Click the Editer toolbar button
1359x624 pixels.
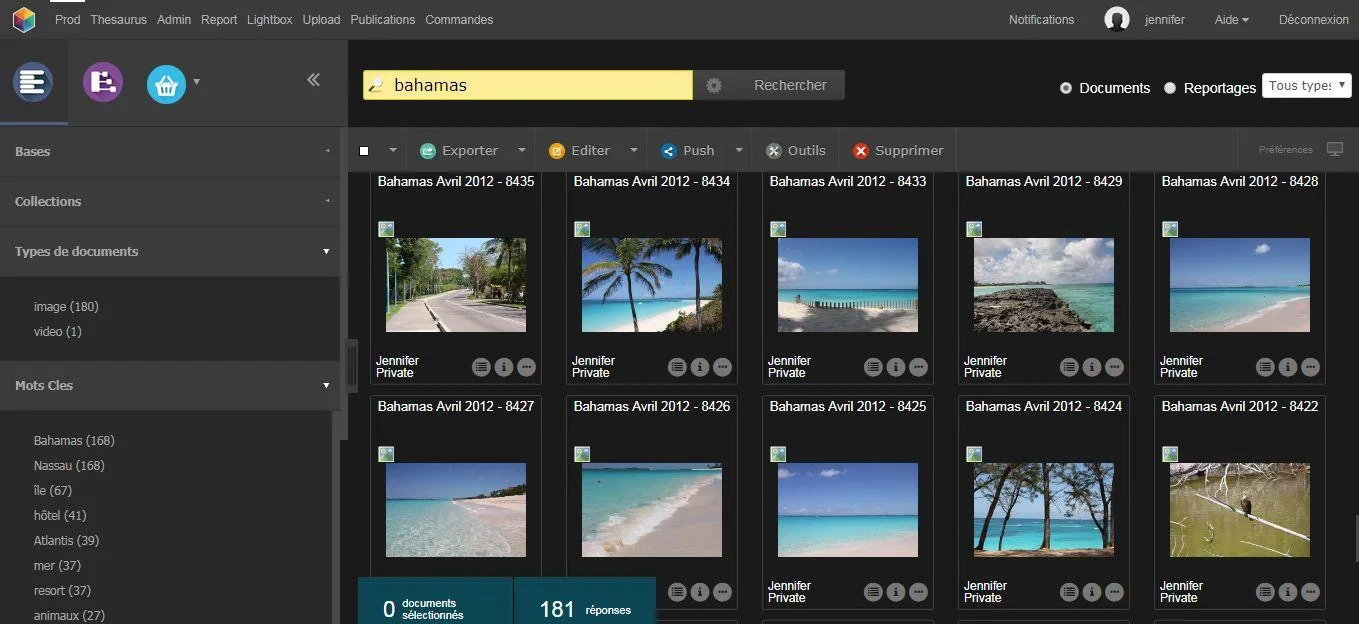coord(580,151)
